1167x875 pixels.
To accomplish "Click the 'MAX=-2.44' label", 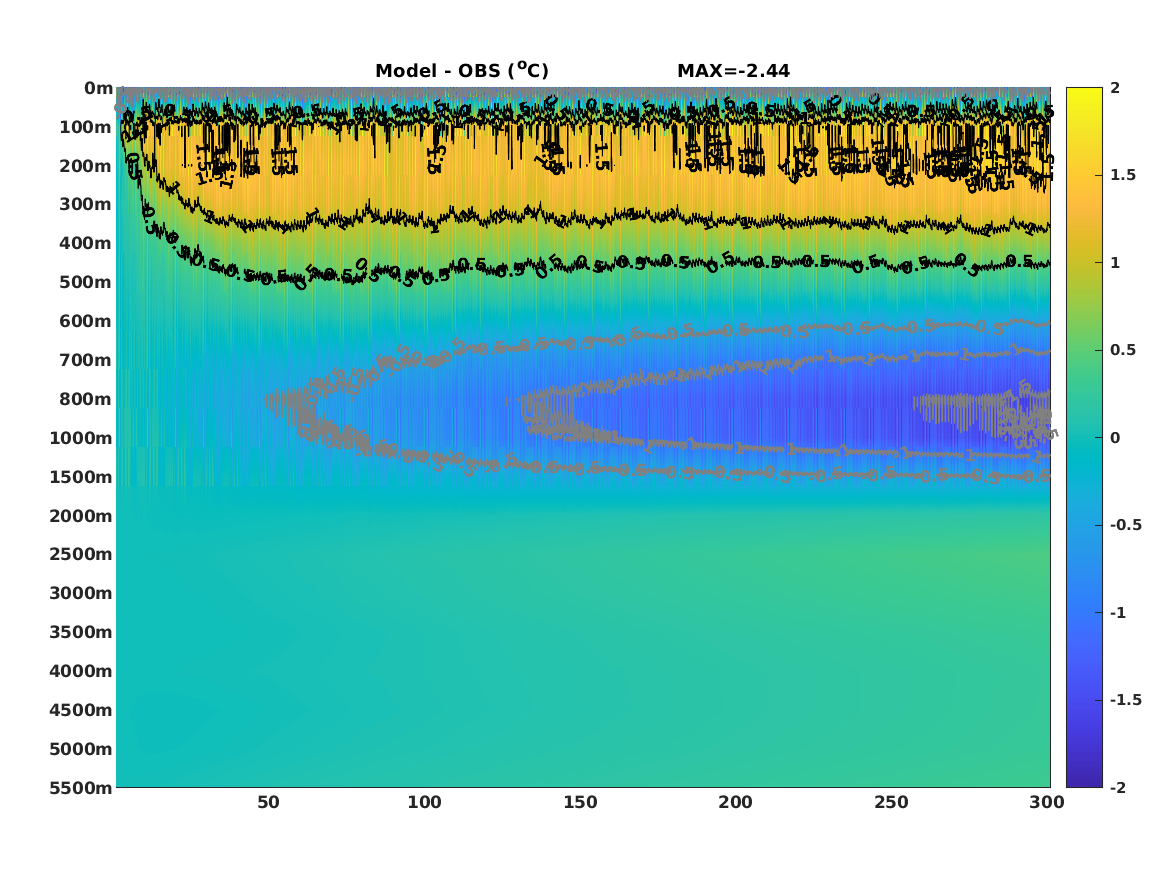I will pos(733,71).
